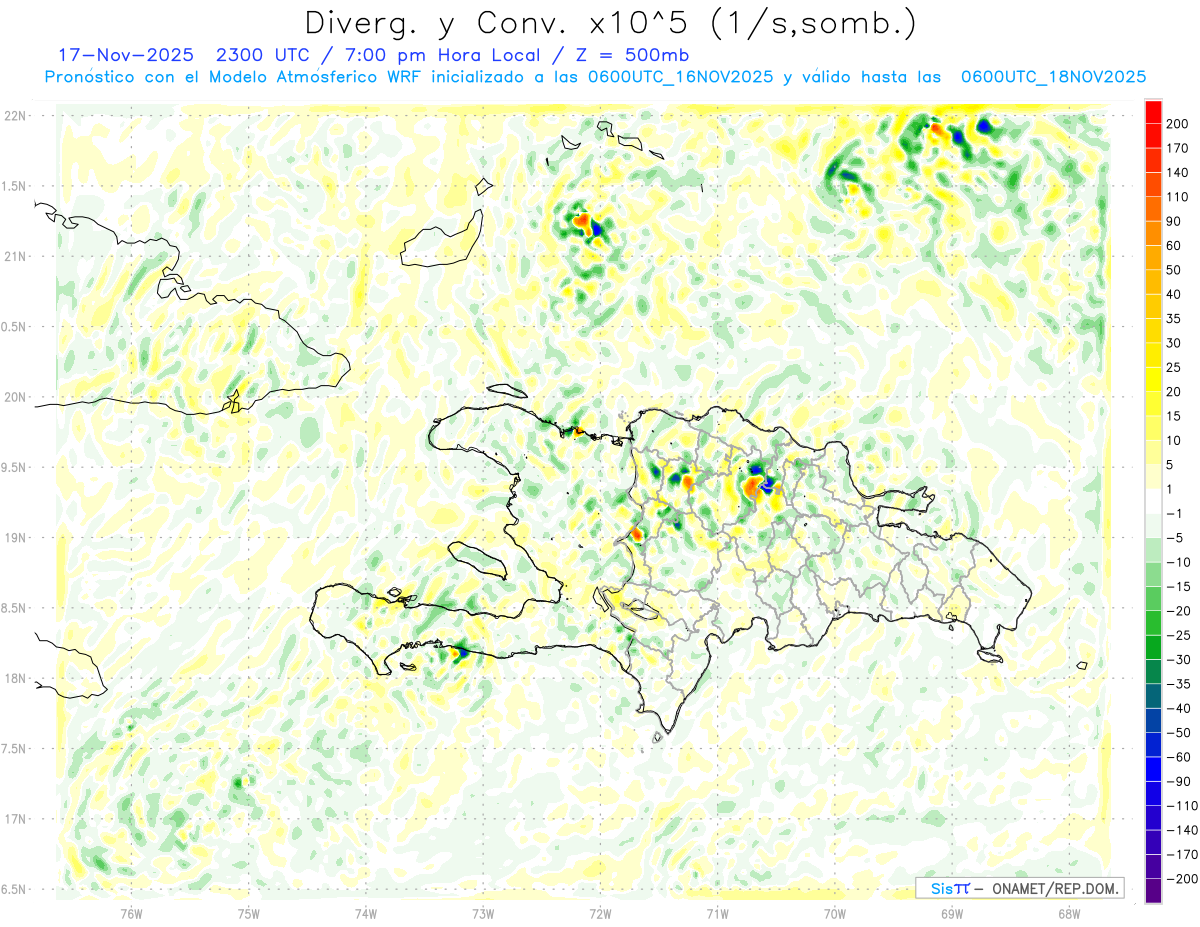Click the '72W' longitude label
Viewport: 1200px width, 927px height.
pyautogui.click(x=600, y=913)
